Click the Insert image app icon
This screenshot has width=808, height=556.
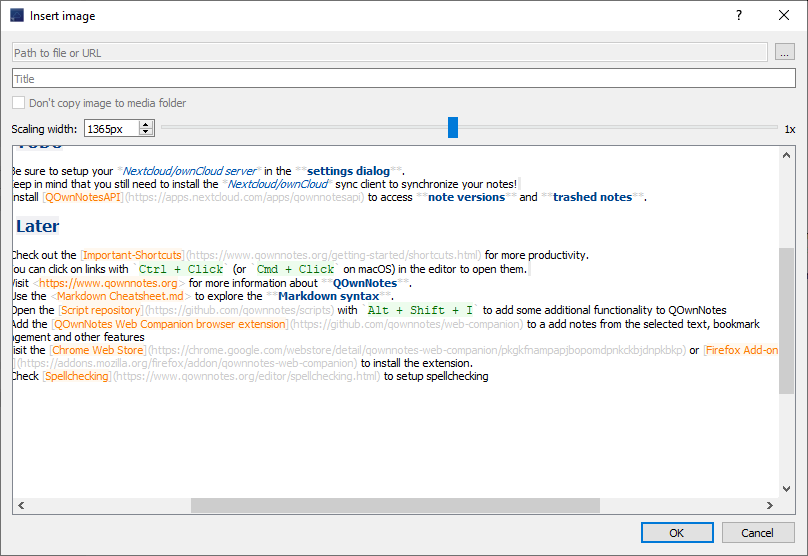coord(16,15)
